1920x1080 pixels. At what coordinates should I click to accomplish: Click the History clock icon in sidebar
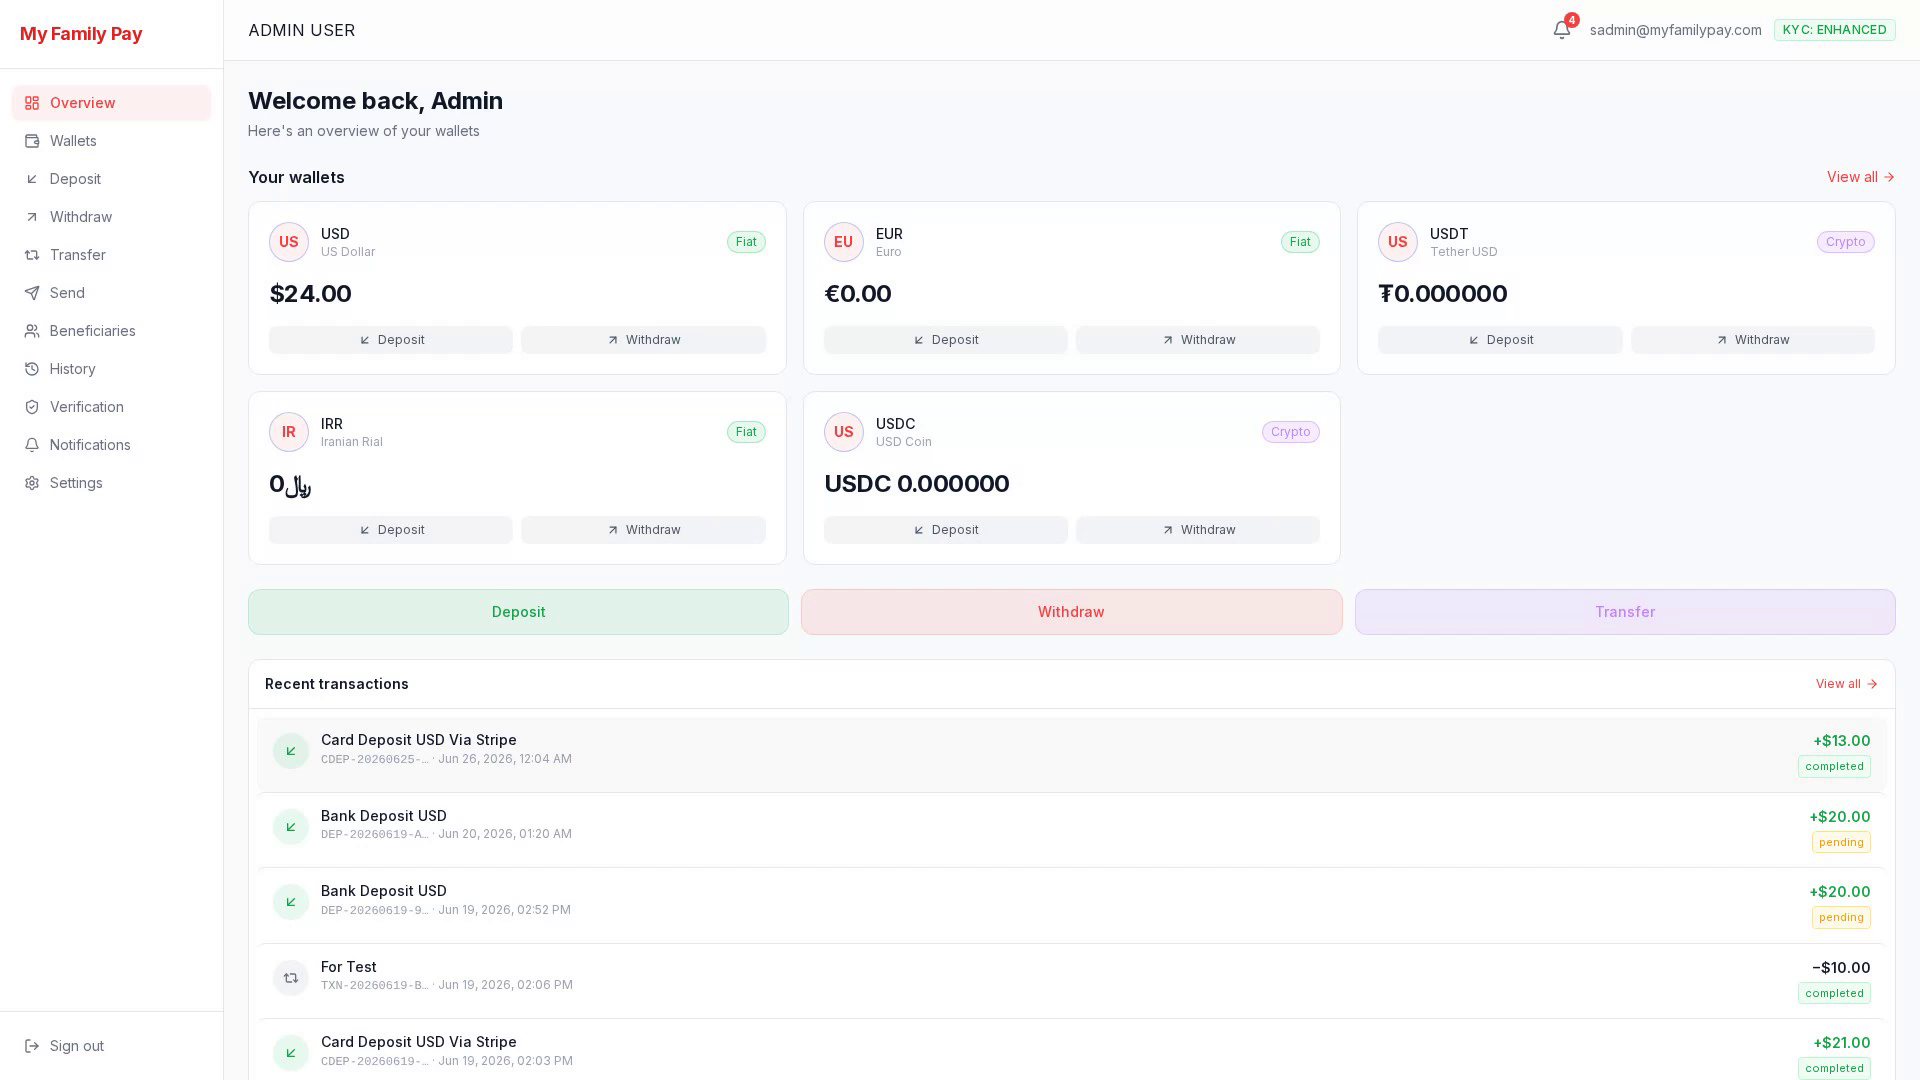click(32, 369)
